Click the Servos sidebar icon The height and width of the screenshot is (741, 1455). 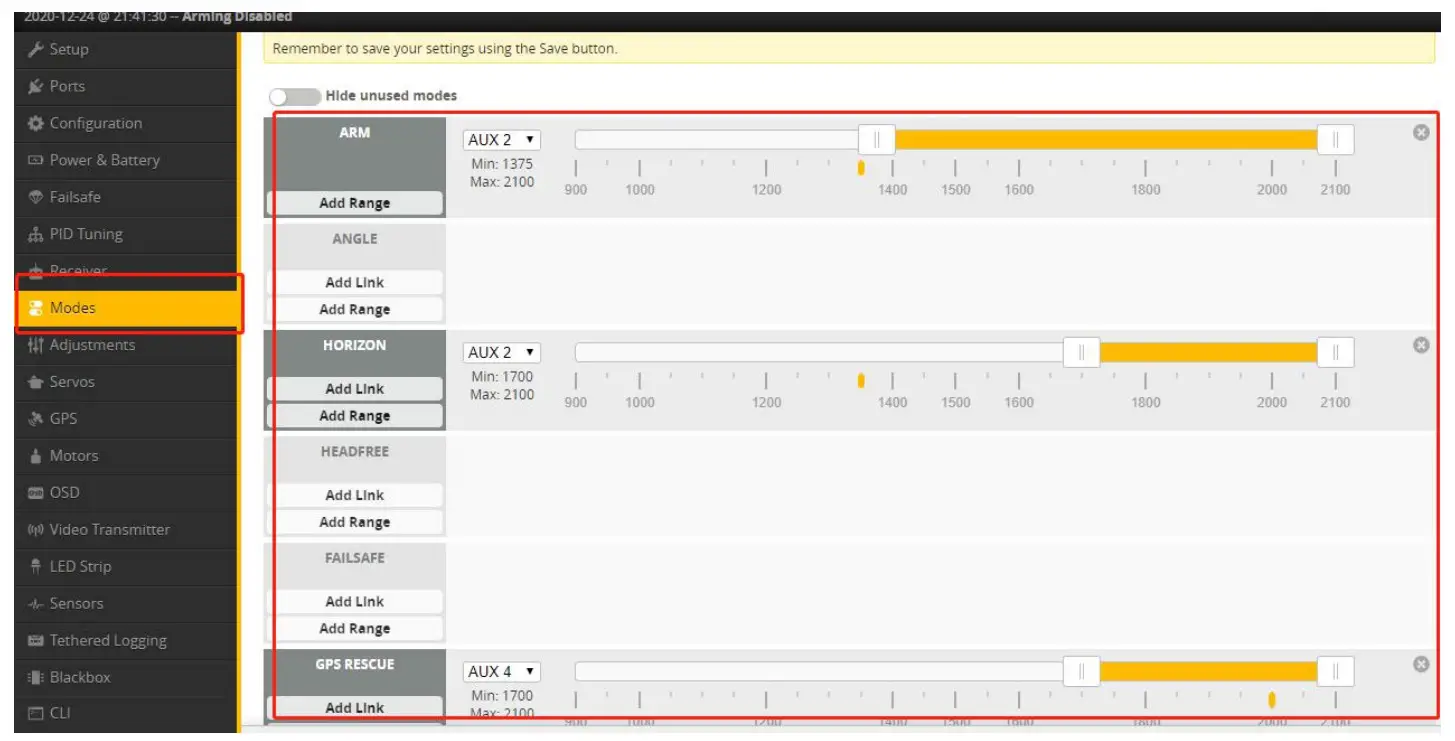tap(36, 382)
